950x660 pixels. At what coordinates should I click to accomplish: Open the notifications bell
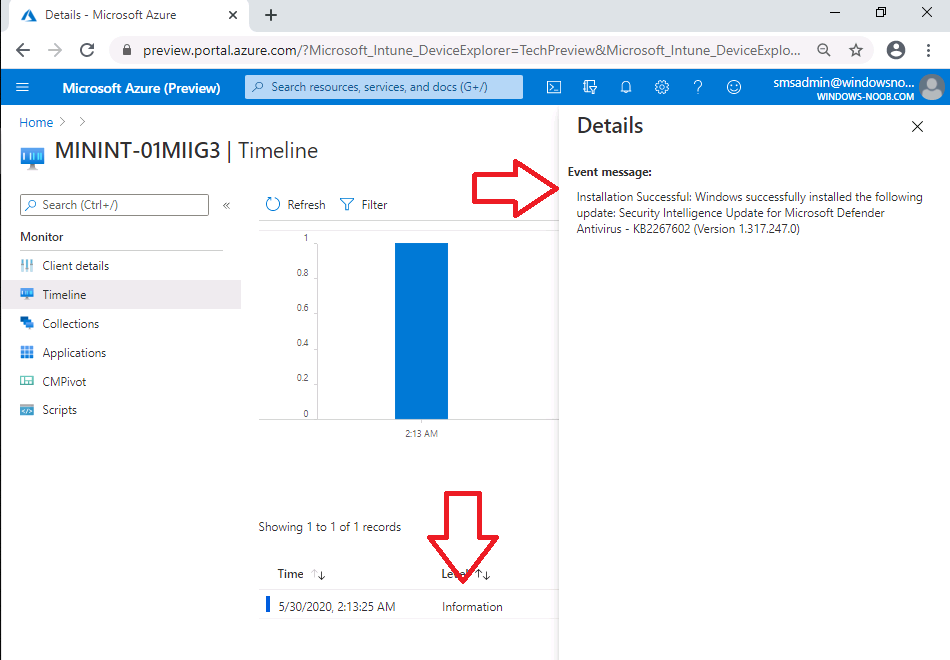pyautogui.click(x=626, y=87)
